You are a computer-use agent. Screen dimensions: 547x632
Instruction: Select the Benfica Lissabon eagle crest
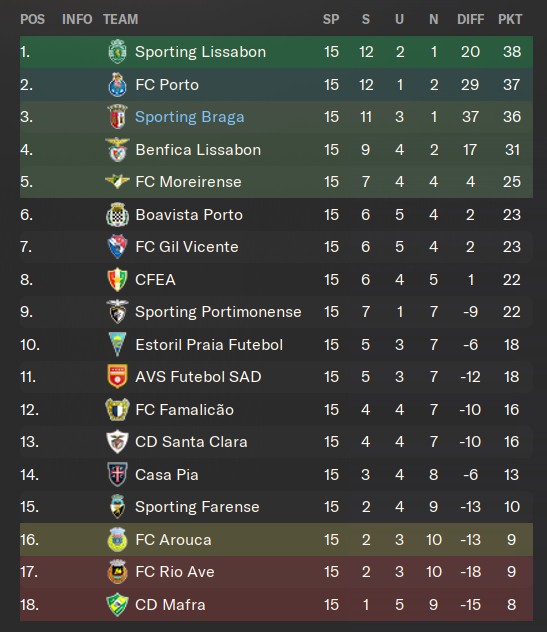click(117, 150)
